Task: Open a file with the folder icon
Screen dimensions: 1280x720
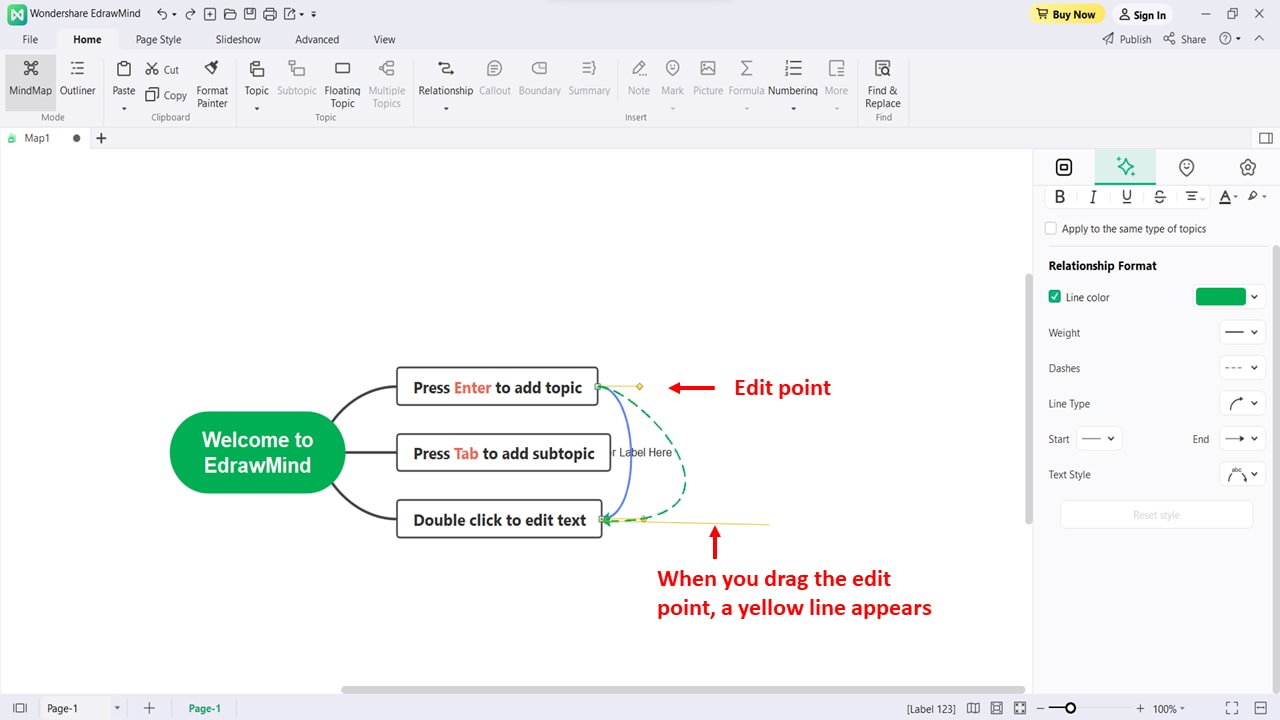Action: click(230, 14)
